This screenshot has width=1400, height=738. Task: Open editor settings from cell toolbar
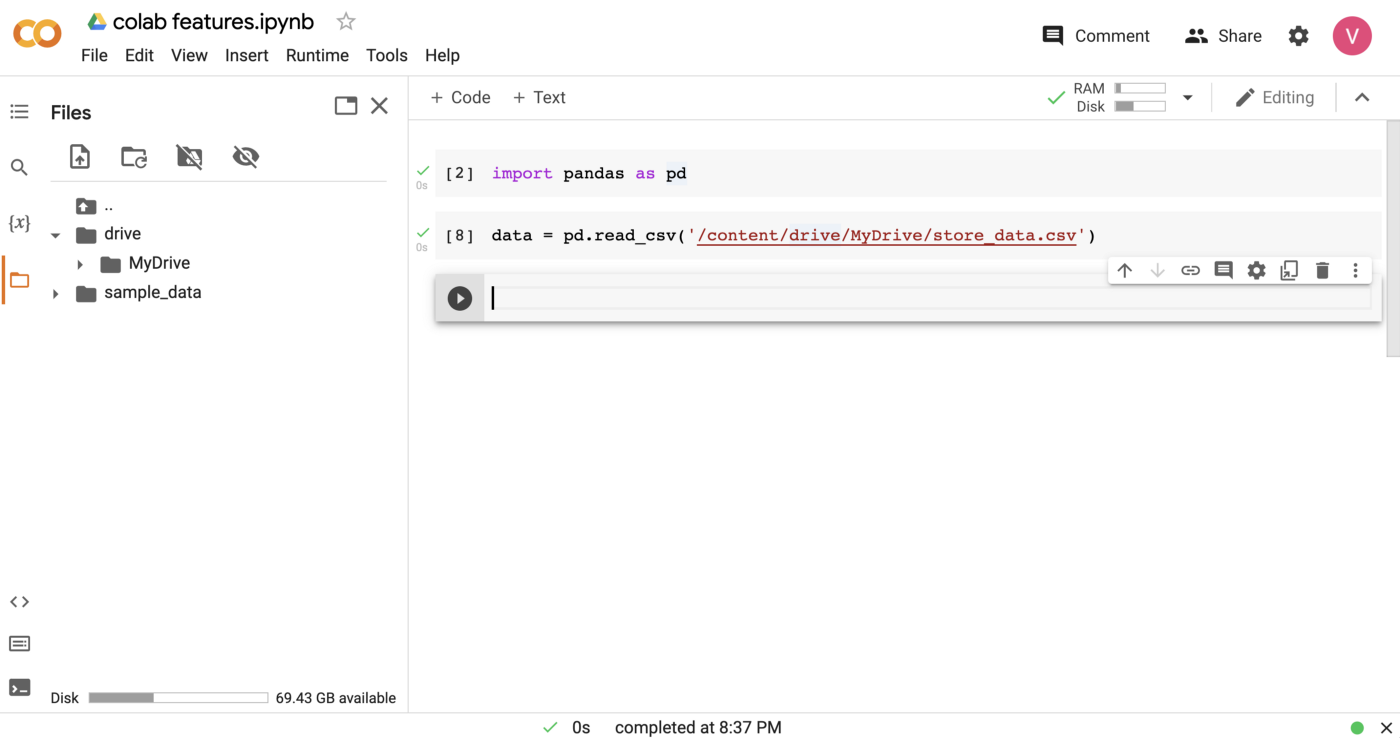pos(1256,270)
